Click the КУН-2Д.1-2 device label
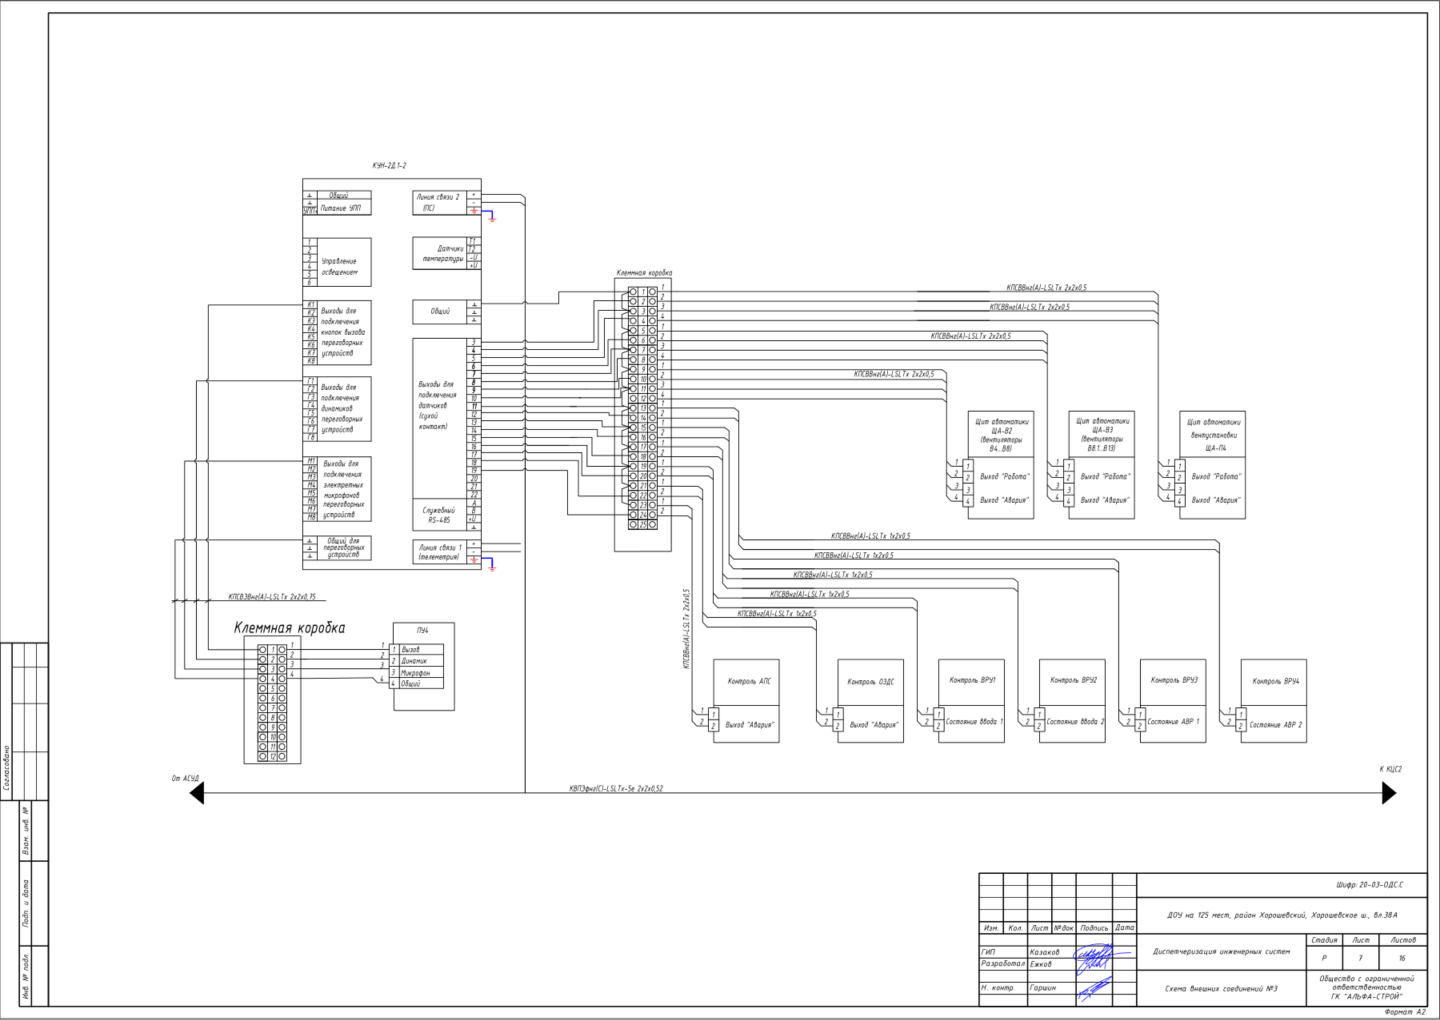This screenshot has height=1020, width=1440. coord(389,166)
